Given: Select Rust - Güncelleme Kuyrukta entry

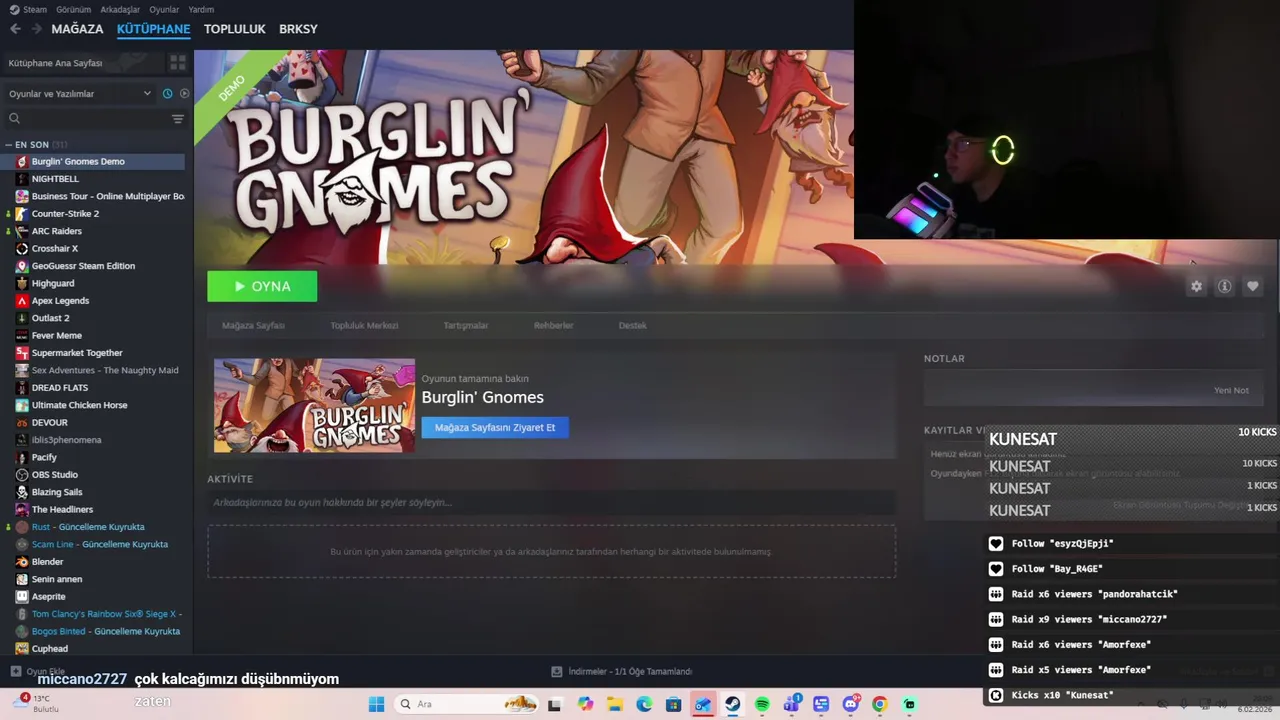Looking at the screenshot, I should 88,527.
